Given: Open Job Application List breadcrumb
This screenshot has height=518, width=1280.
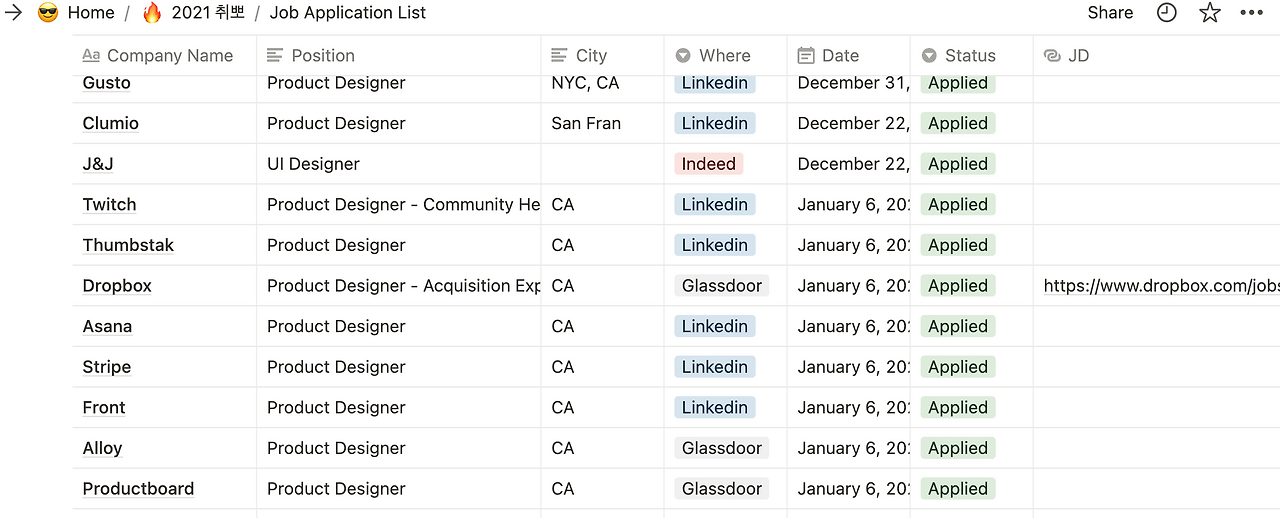Looking at the screenshot, I should tap(347, 13).
